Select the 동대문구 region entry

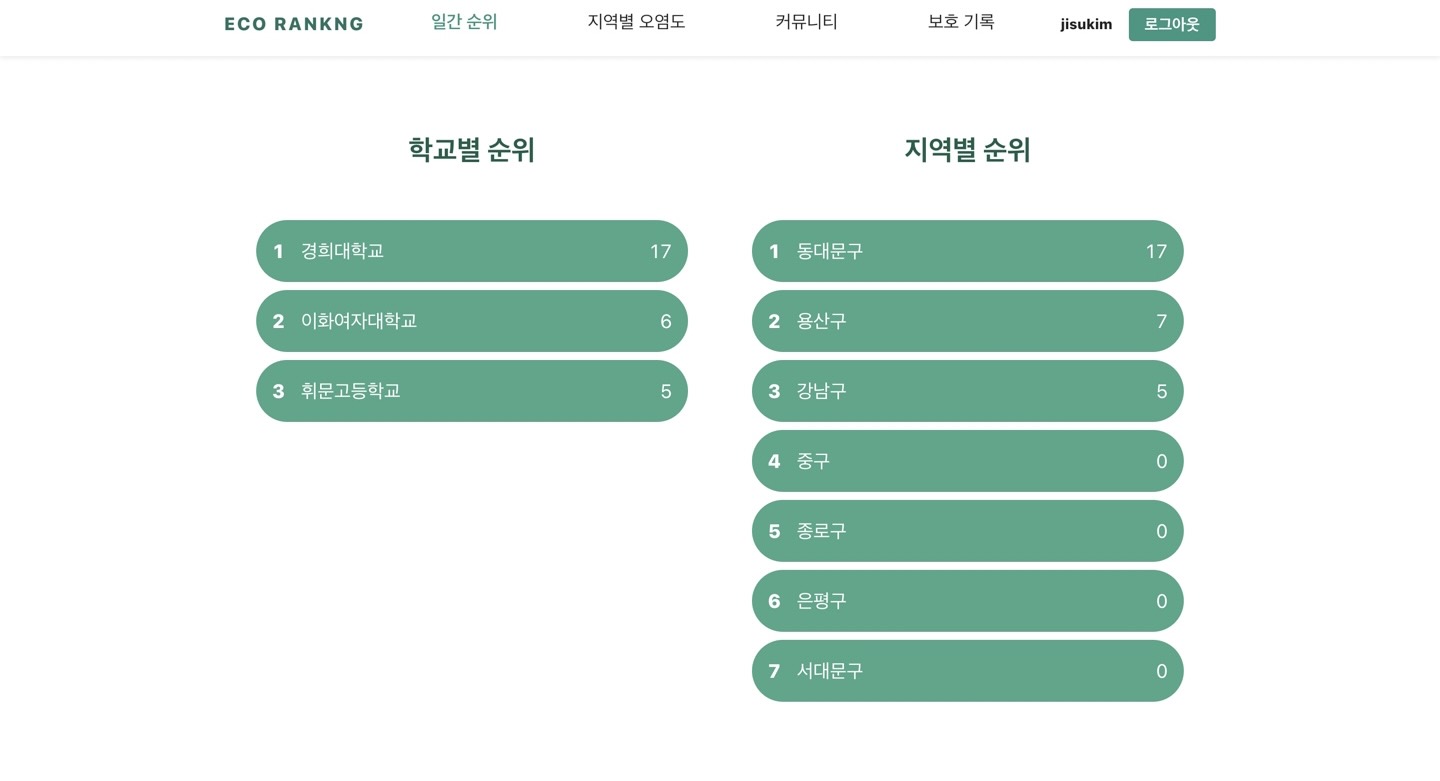[x=967, y=251]
